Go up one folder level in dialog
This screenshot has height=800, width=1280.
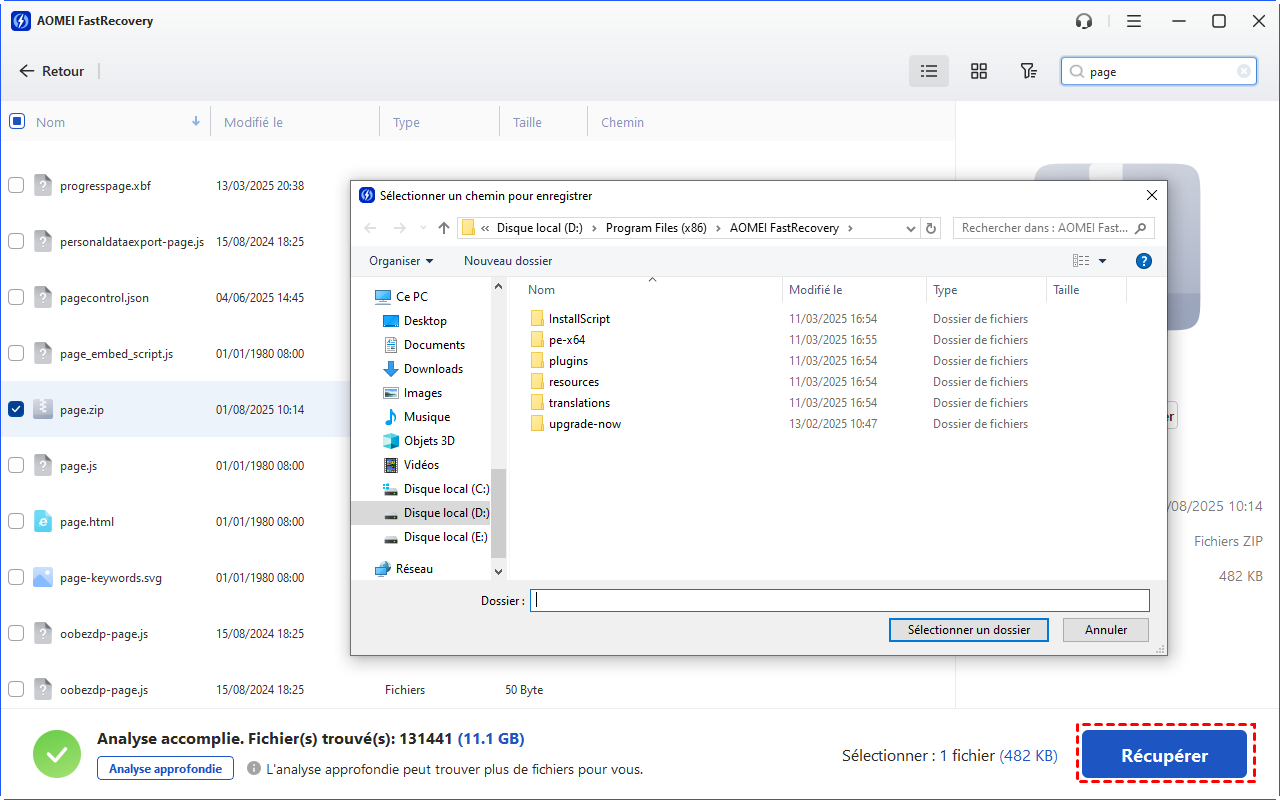[x=444, y=228]
